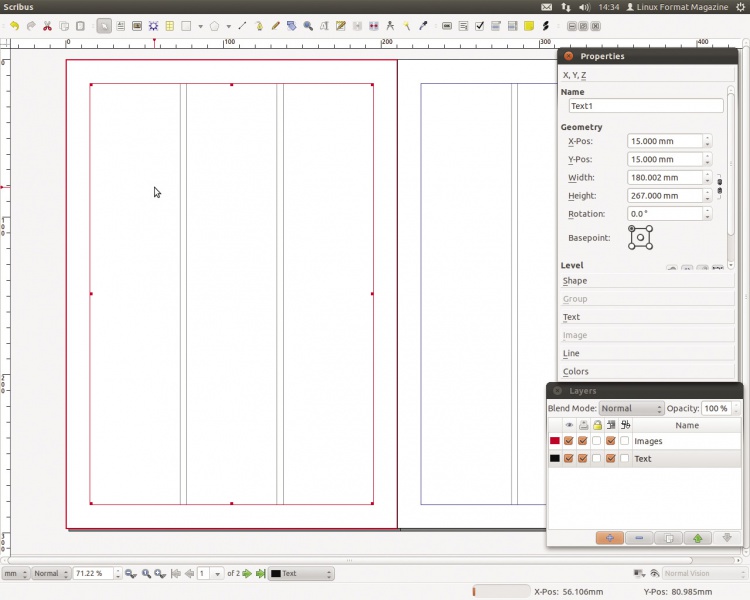Go to the next page green arrow
This screenshot has height=600, width=750.
pyautogui.click(x=247, y=573)
